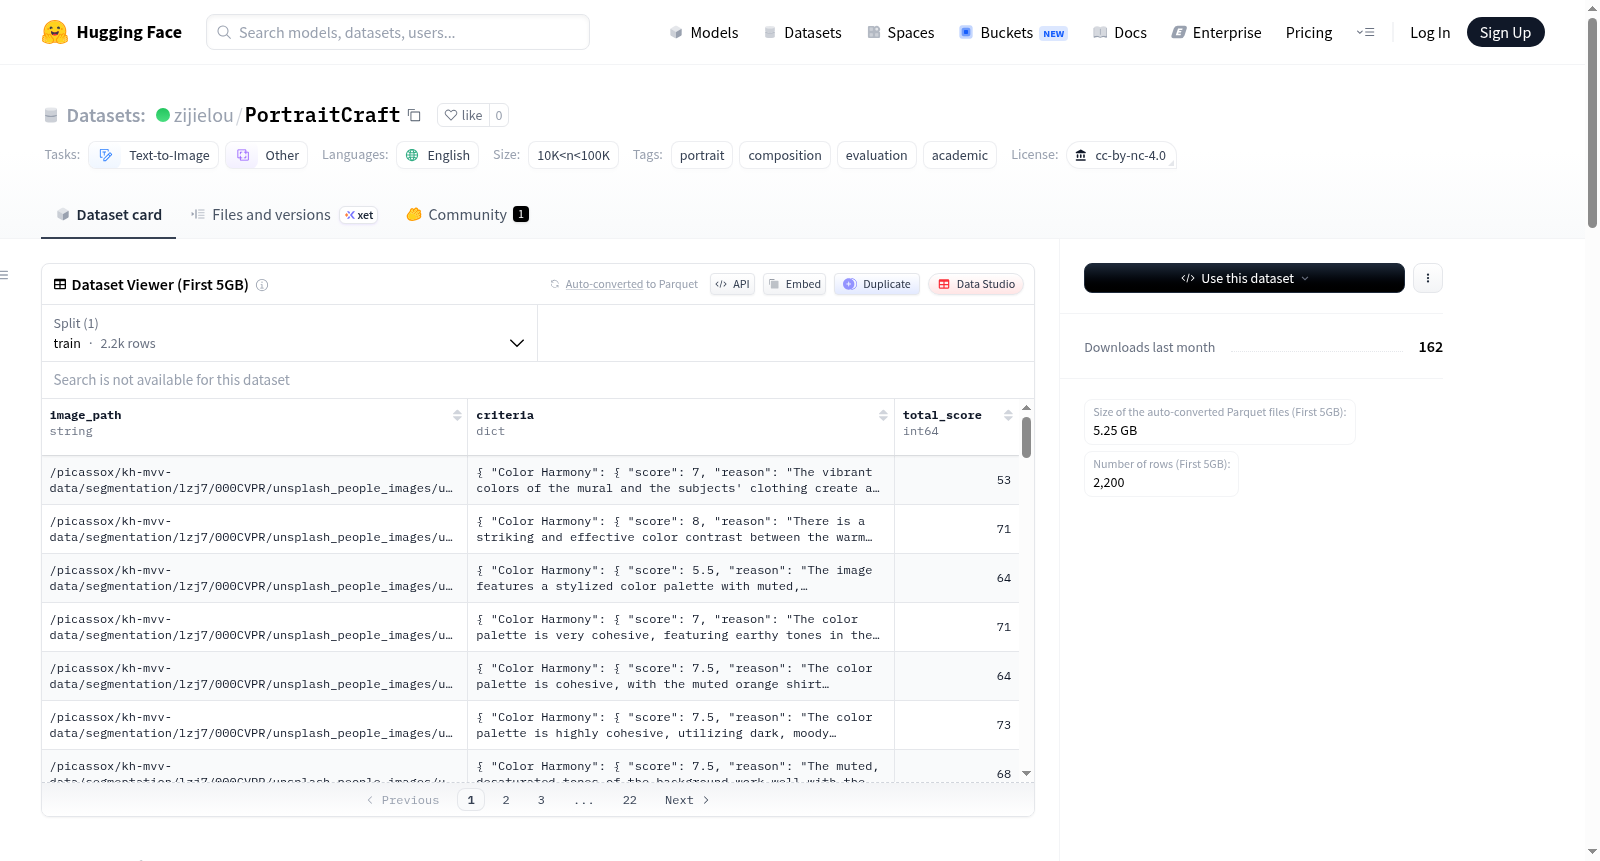Image resolution: width=1600 pixels, height=861 pixels.
Task: Go to the Pricing page
Action: pos(1309,32)
